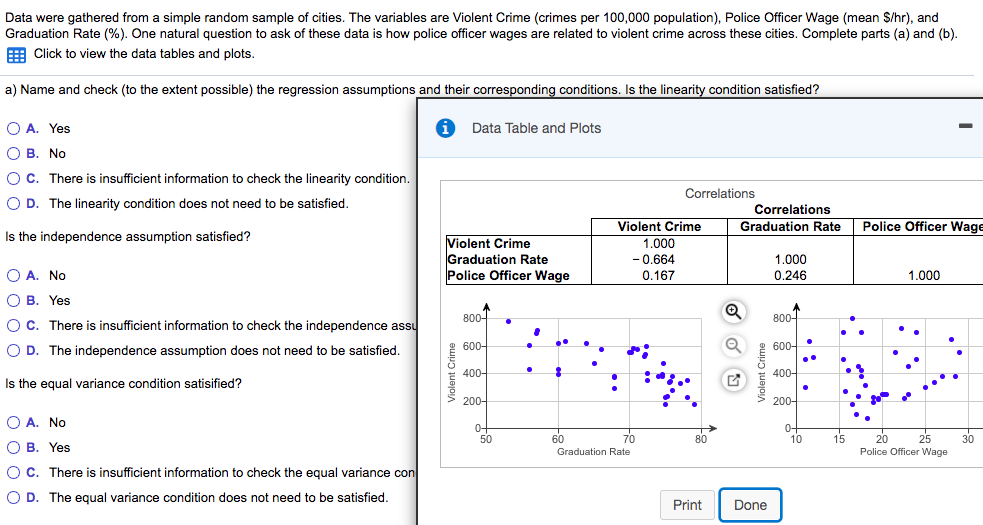
Task: Open the scatterplot in a new window
Action: [x=733, y=379]
